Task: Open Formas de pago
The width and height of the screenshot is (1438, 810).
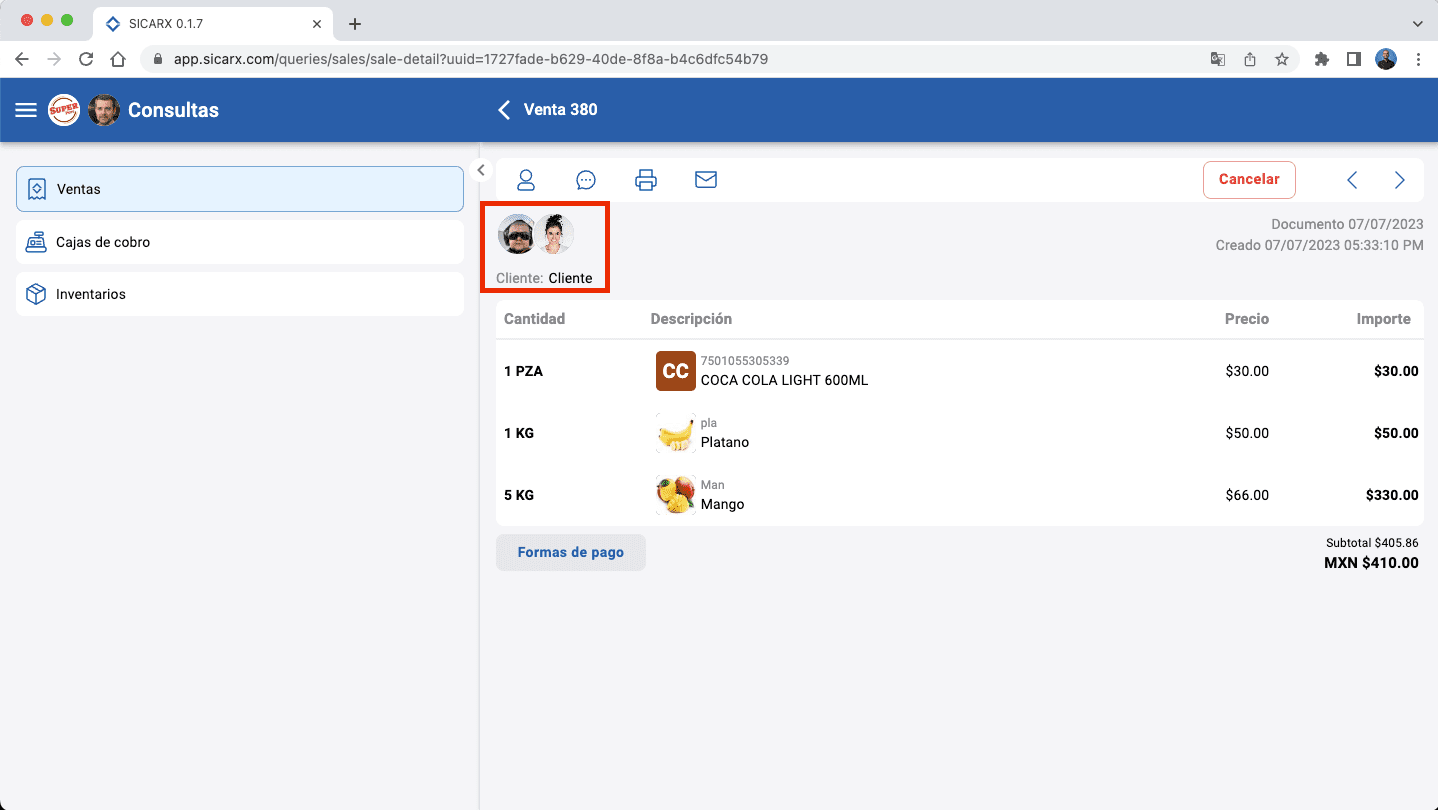Action: [571, 552]
